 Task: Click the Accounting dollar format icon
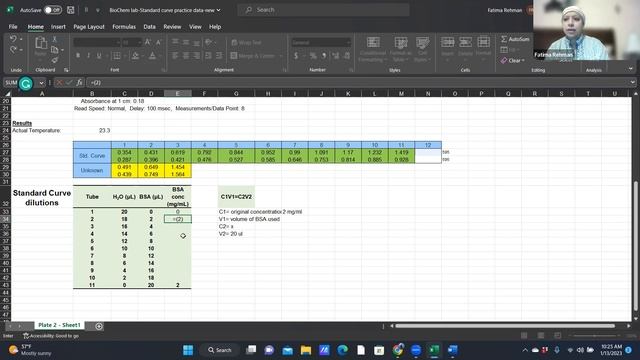(296, 56)
